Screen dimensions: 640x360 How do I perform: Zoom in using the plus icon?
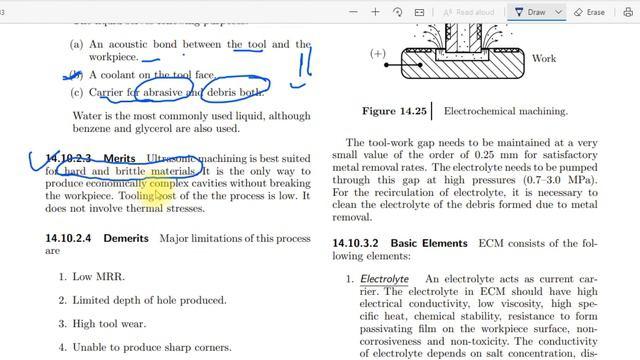pyautogui.click(x=375, y=12)
